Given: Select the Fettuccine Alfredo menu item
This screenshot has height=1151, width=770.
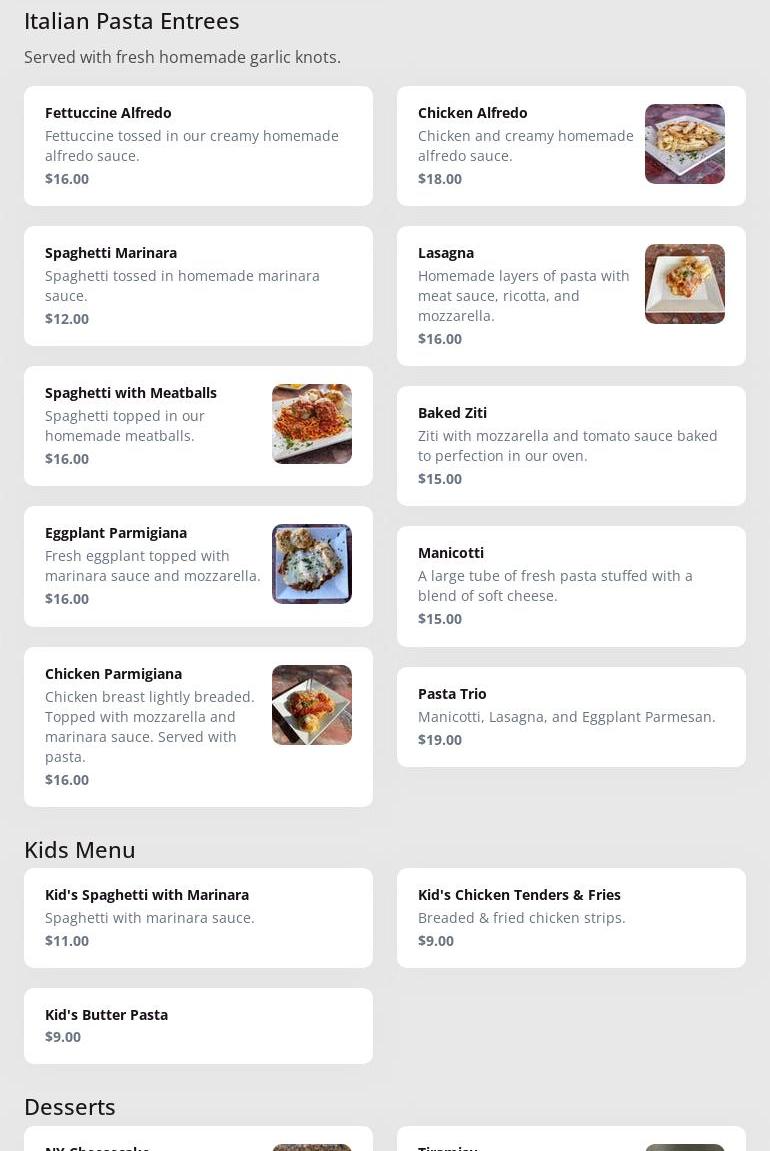Looking at the screenshot, I should (x=198, y=146).
